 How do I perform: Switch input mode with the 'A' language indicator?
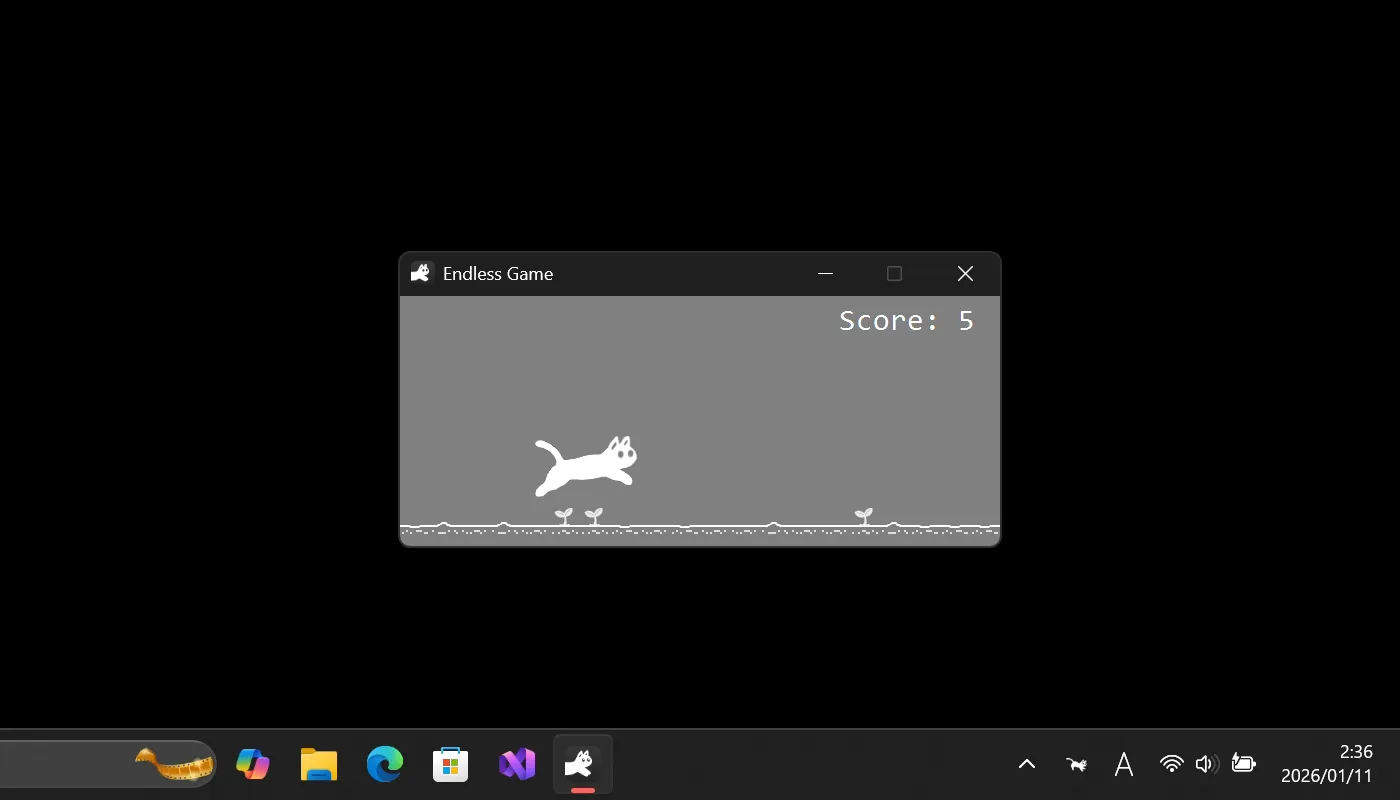pos(1123,763)
